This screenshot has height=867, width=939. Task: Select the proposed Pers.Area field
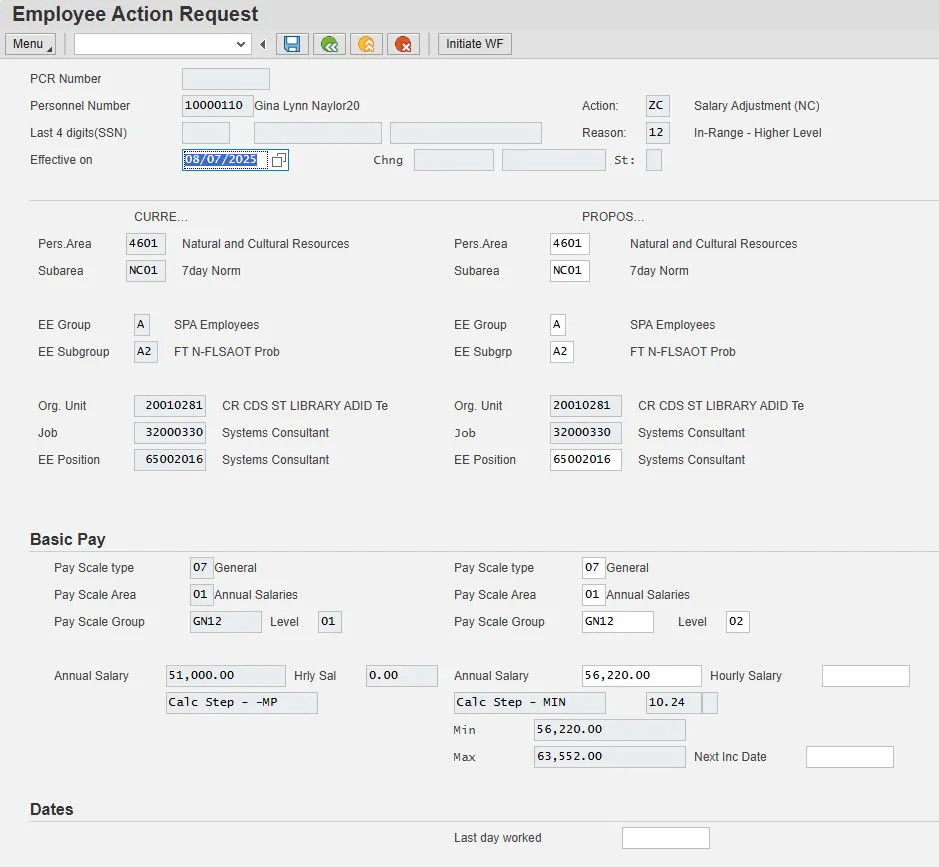coord(569,244)
